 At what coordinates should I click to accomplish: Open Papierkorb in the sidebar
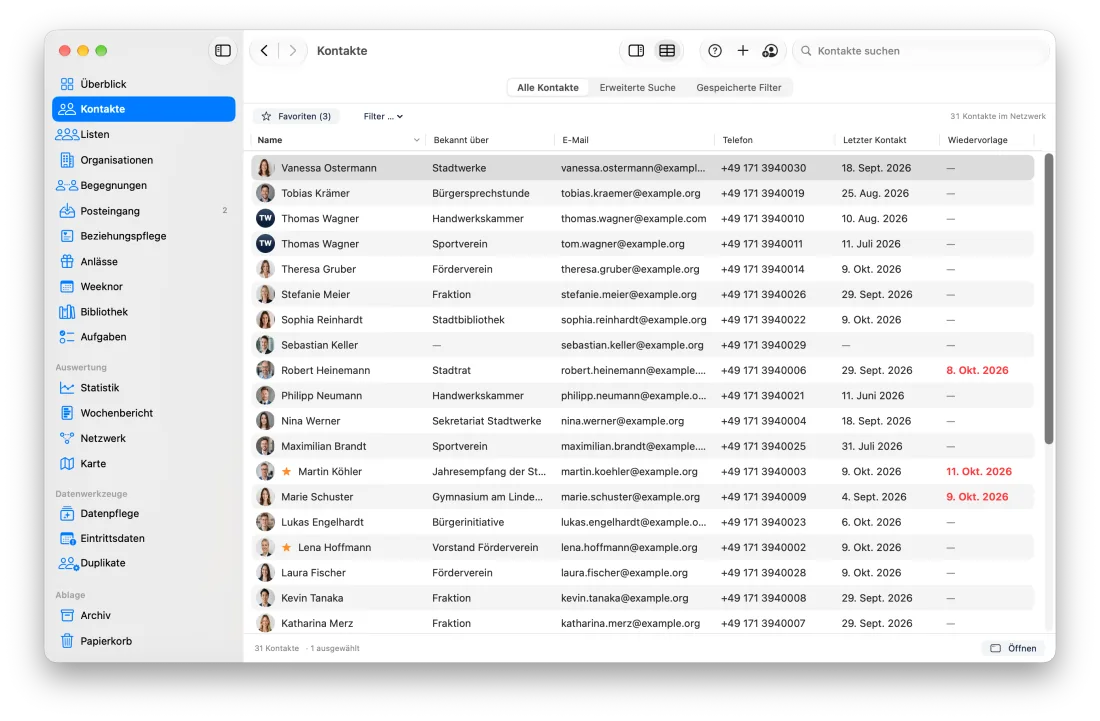[x=144, y=641]
